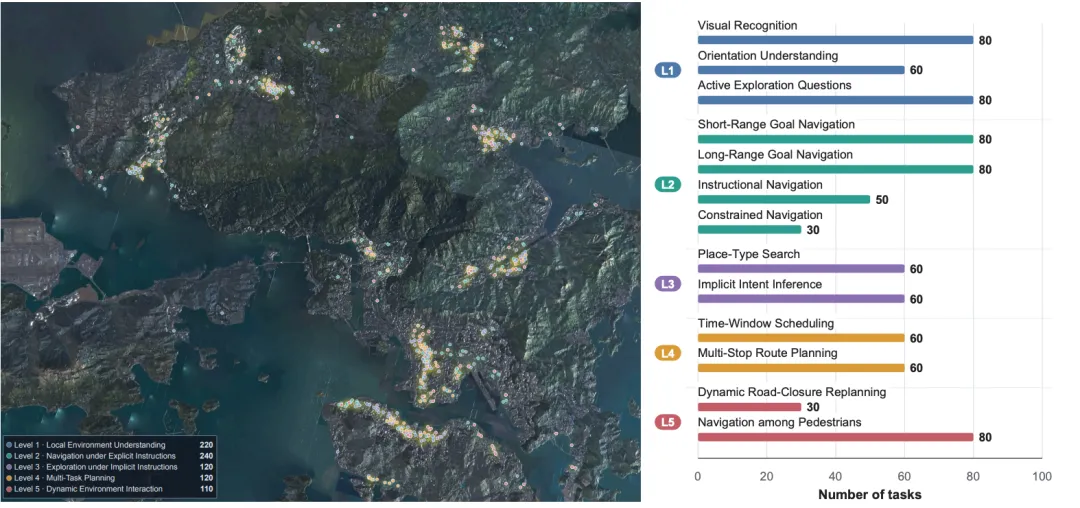Click the x-axis tick label 100
The image size is (1080, 508).
[x=1042, y=476]
